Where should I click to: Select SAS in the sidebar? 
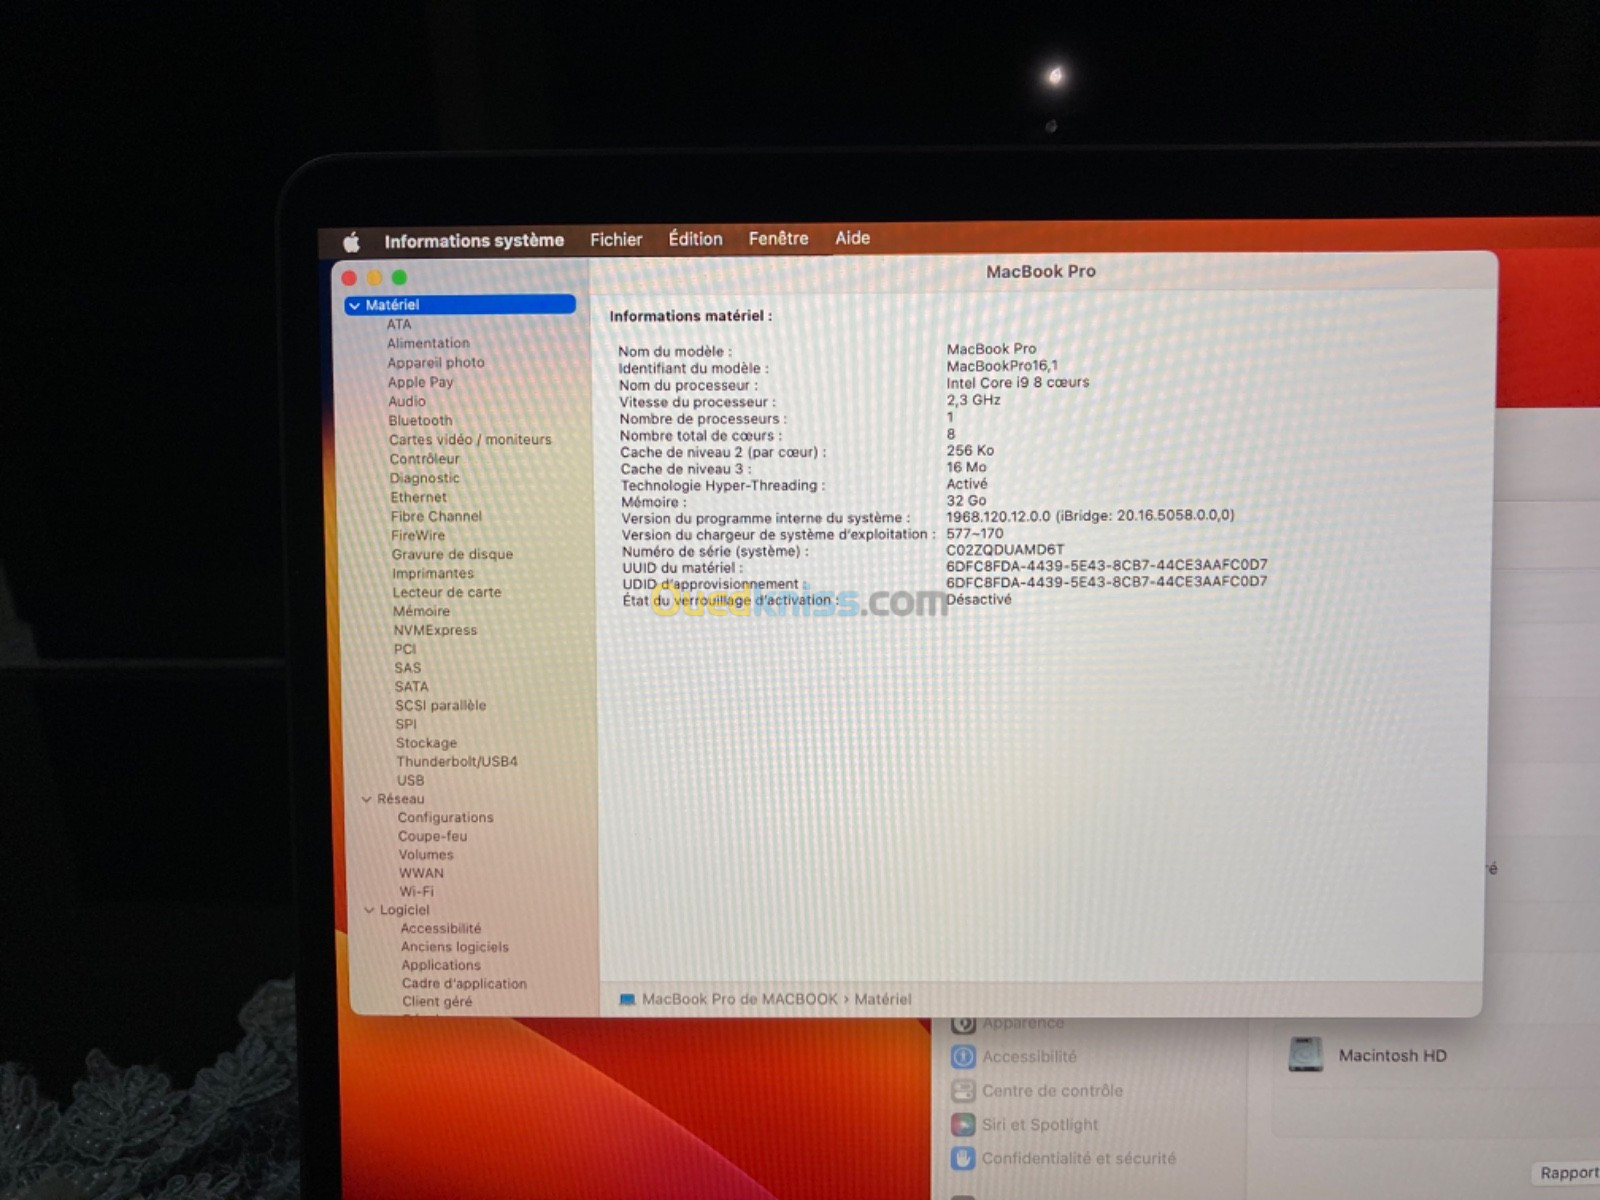click(x=408, y=668)
